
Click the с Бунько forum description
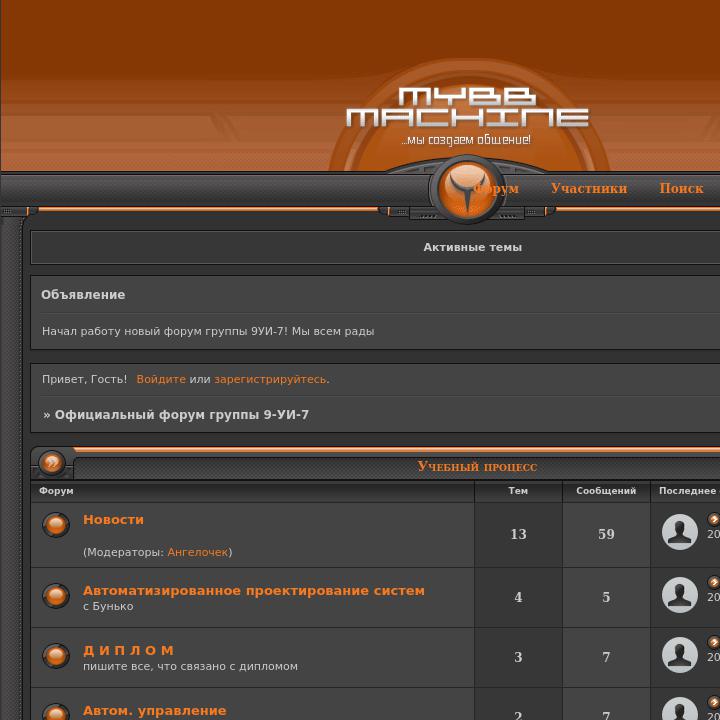(108, 606)
